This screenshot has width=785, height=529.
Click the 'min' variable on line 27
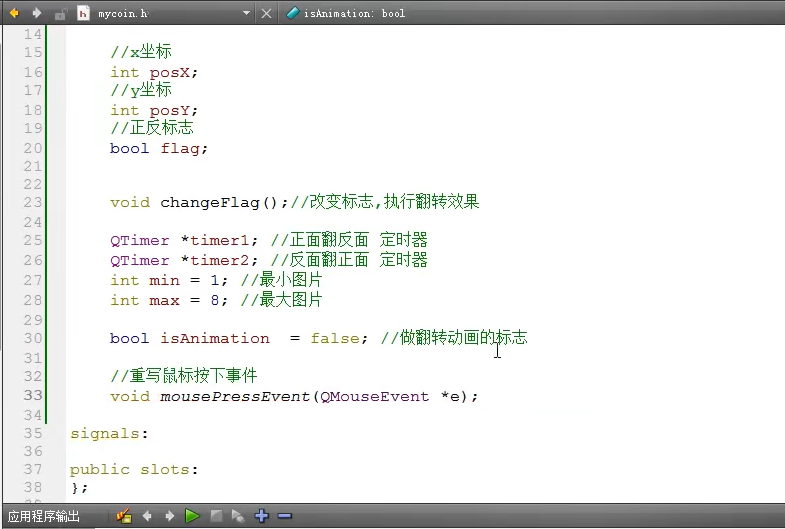[x=164, y=280]
